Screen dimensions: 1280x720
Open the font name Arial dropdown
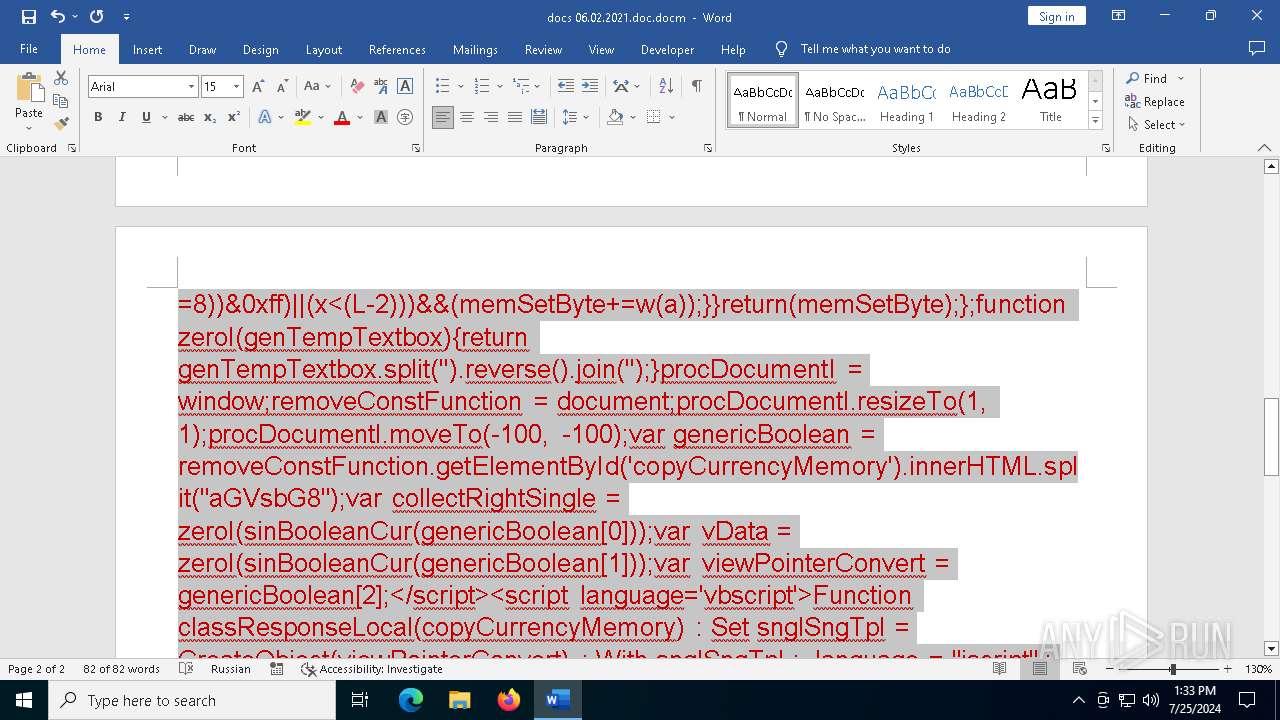click(x=191, y=87)
